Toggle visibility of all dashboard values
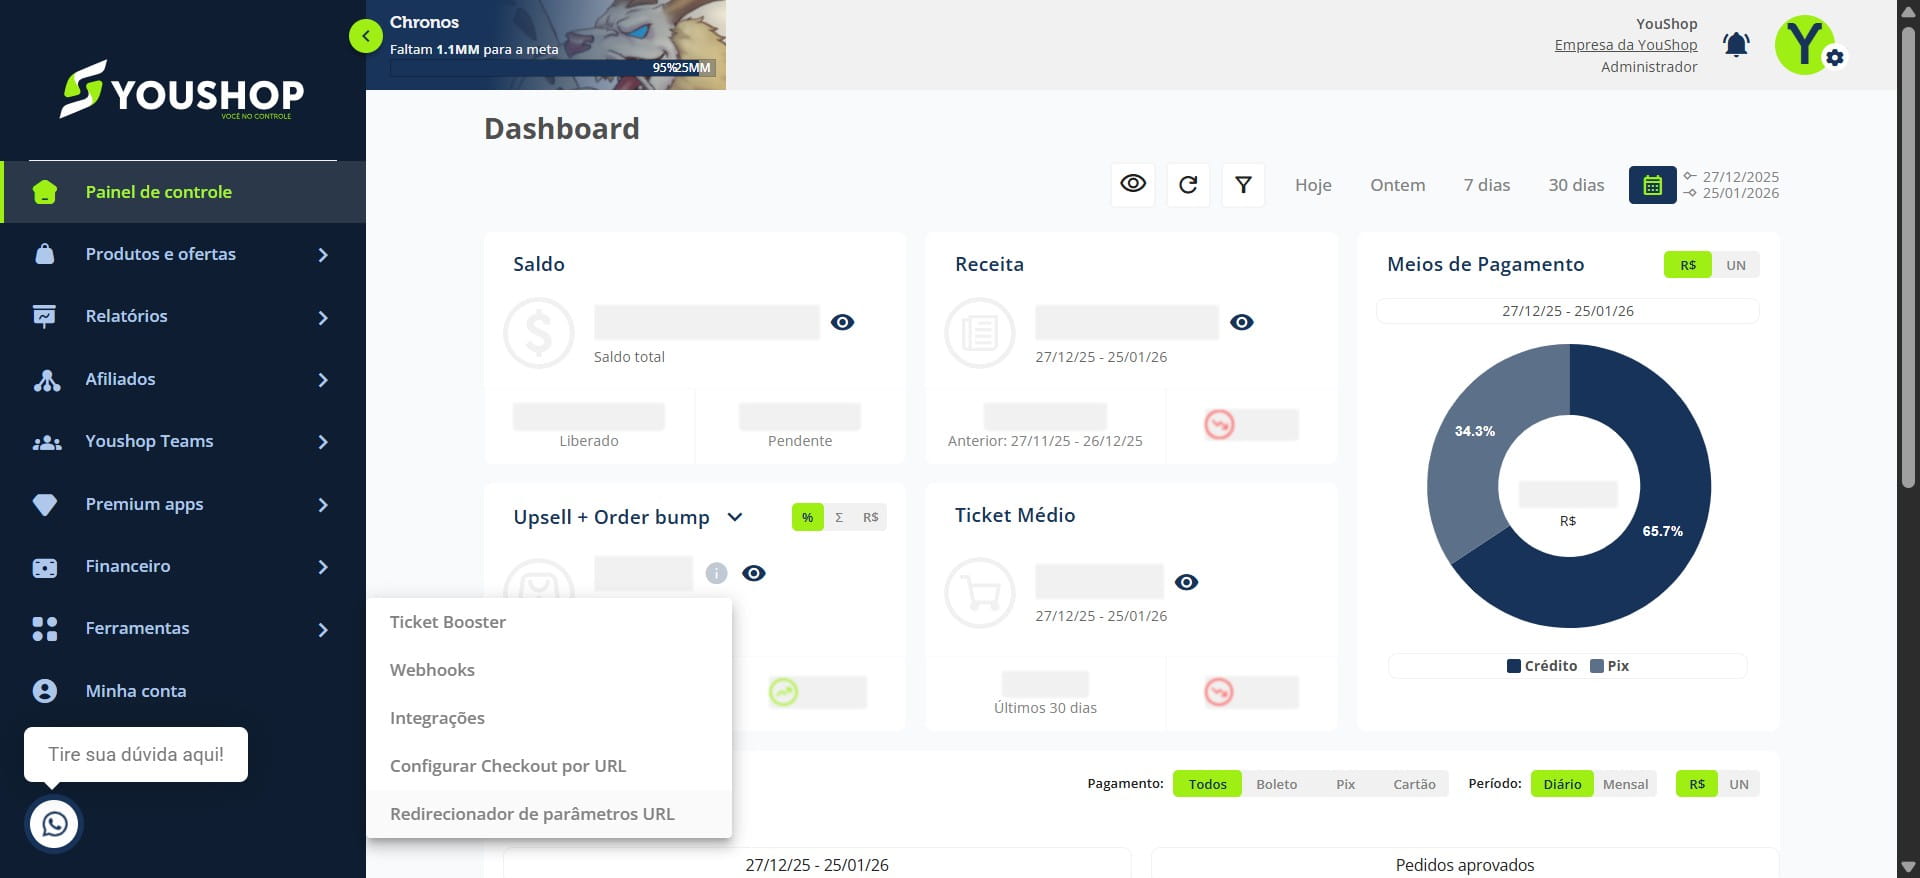The height and width of the screenshot is (878, 1920). [x=1133, y=185]
